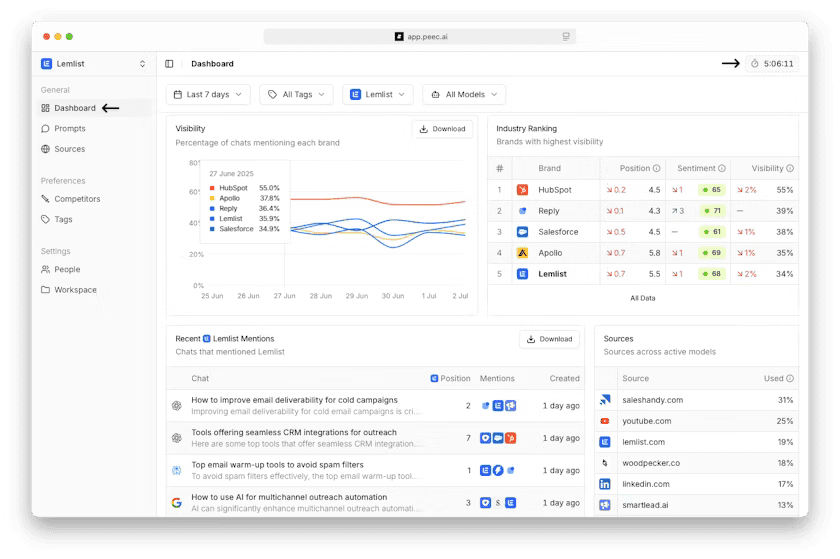
Task: Toggle the sidebar collapse icon
Action: point(169,64)
